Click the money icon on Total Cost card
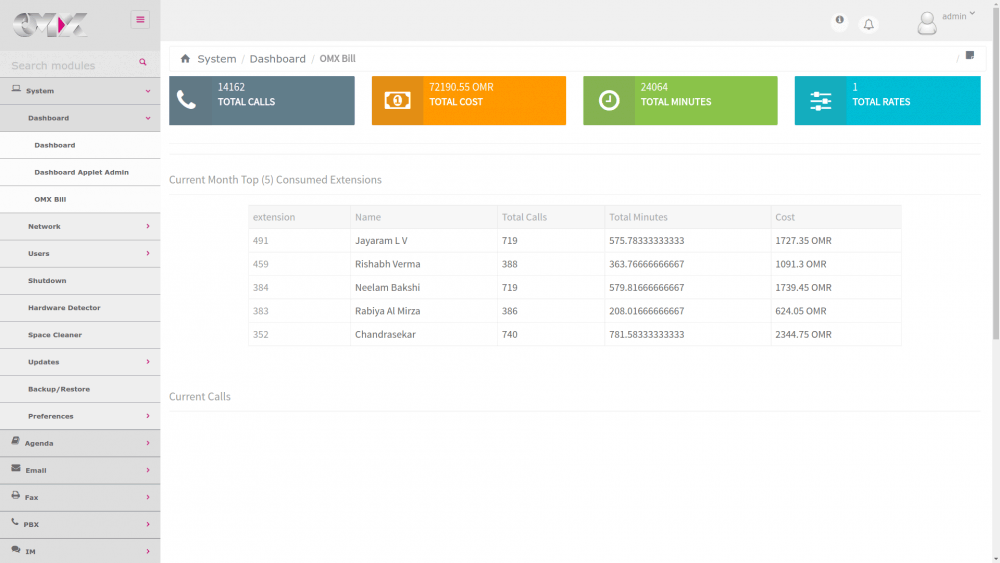Screen dimensions: 1000x563 coord(397,100)
